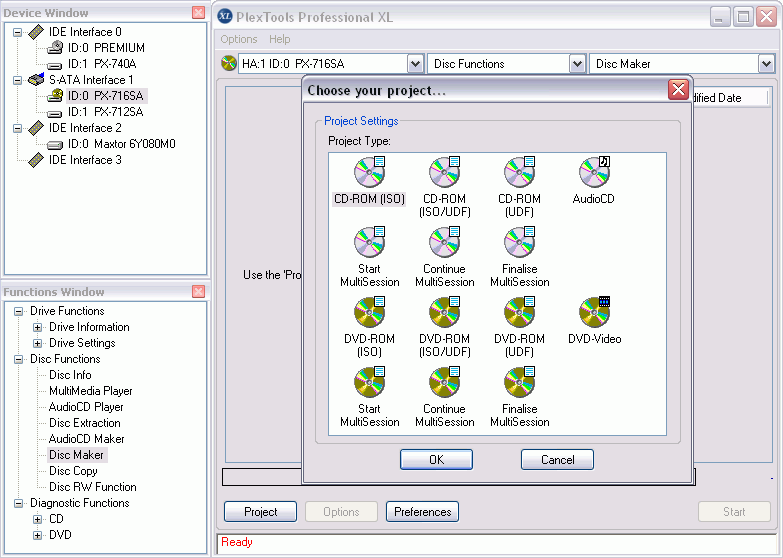Click the PlexTools XL title bar logo
The width and height of the screenshot is (783, 558).
[x=225, y=16]
